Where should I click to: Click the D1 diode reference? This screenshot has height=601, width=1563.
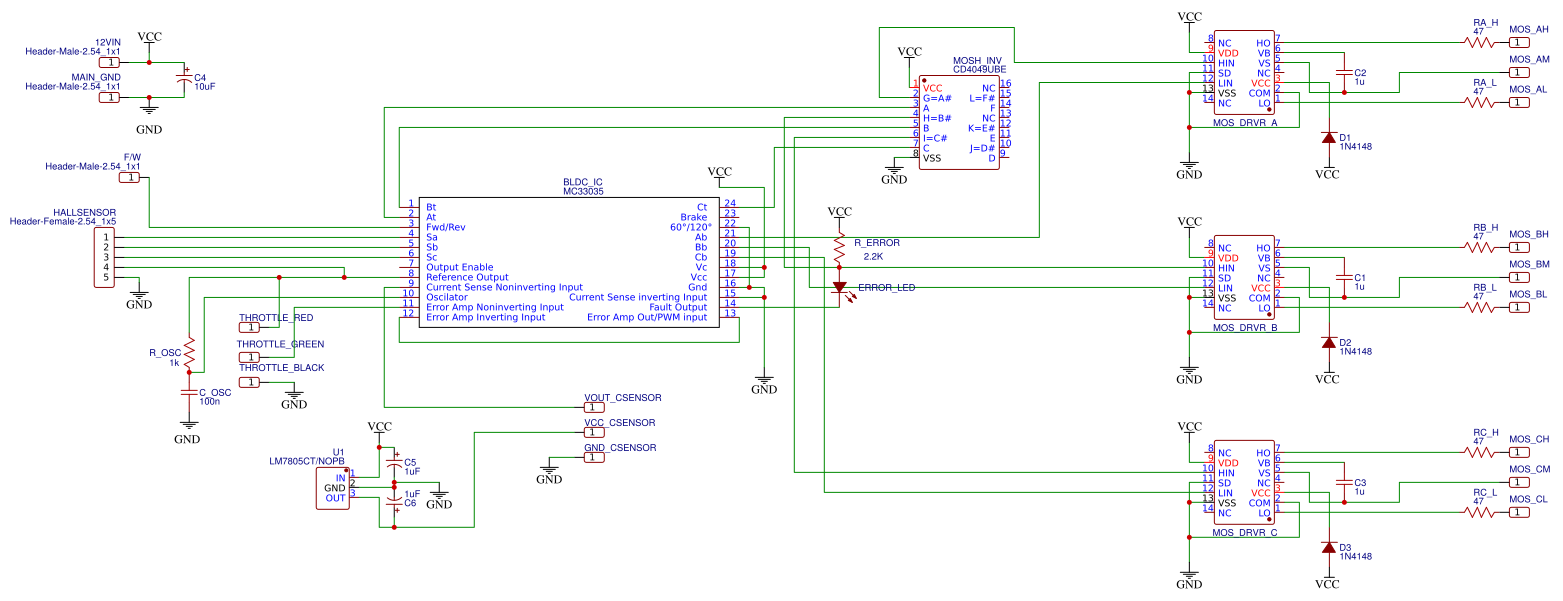(x=1345, y=137)
